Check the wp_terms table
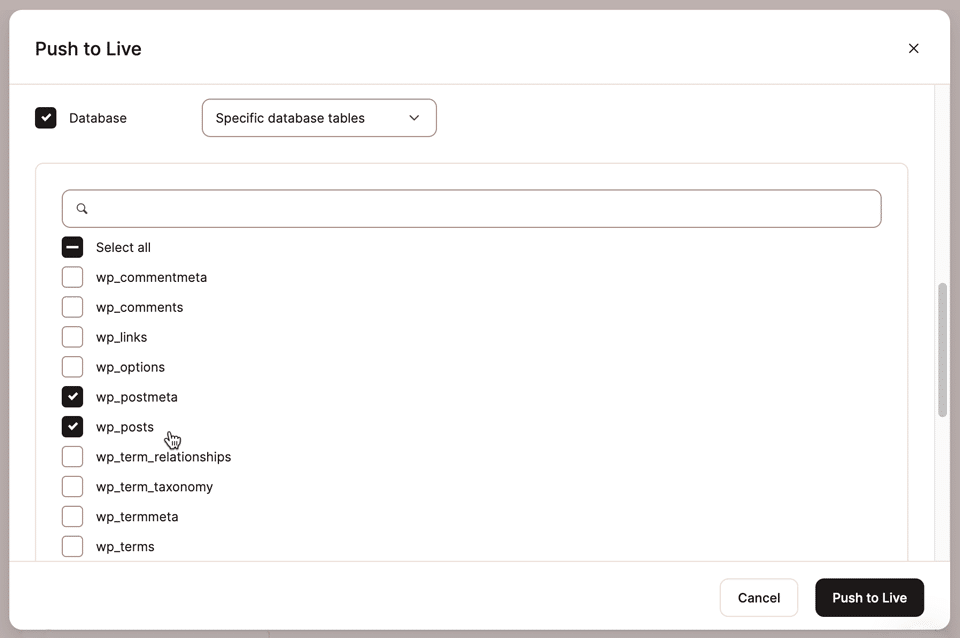The height and width of the screenshot is (638, 960). tap(72, 547)
